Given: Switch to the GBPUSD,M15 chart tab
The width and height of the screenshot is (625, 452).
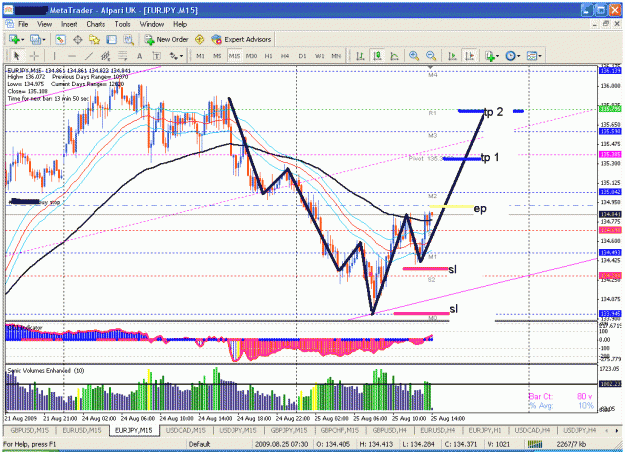Looking at the screenshot, I should click(x=30, y=430).
